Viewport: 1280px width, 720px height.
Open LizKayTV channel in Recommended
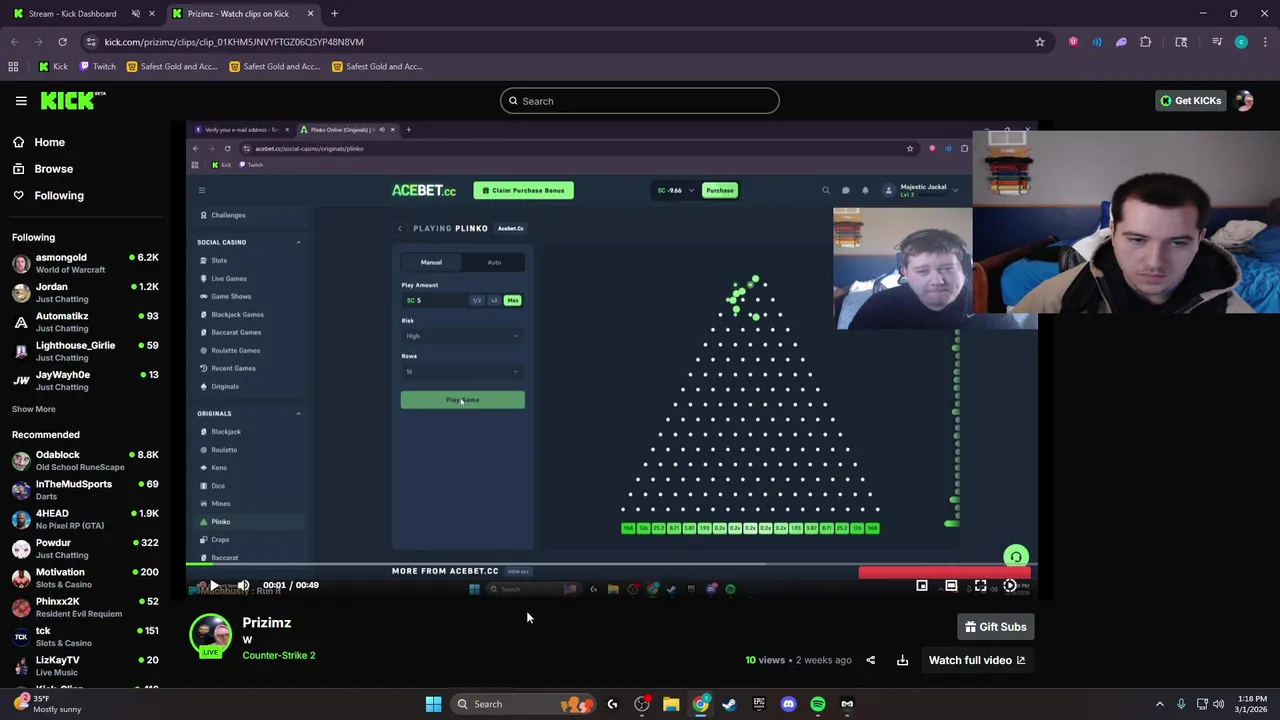tap(84, 666)
